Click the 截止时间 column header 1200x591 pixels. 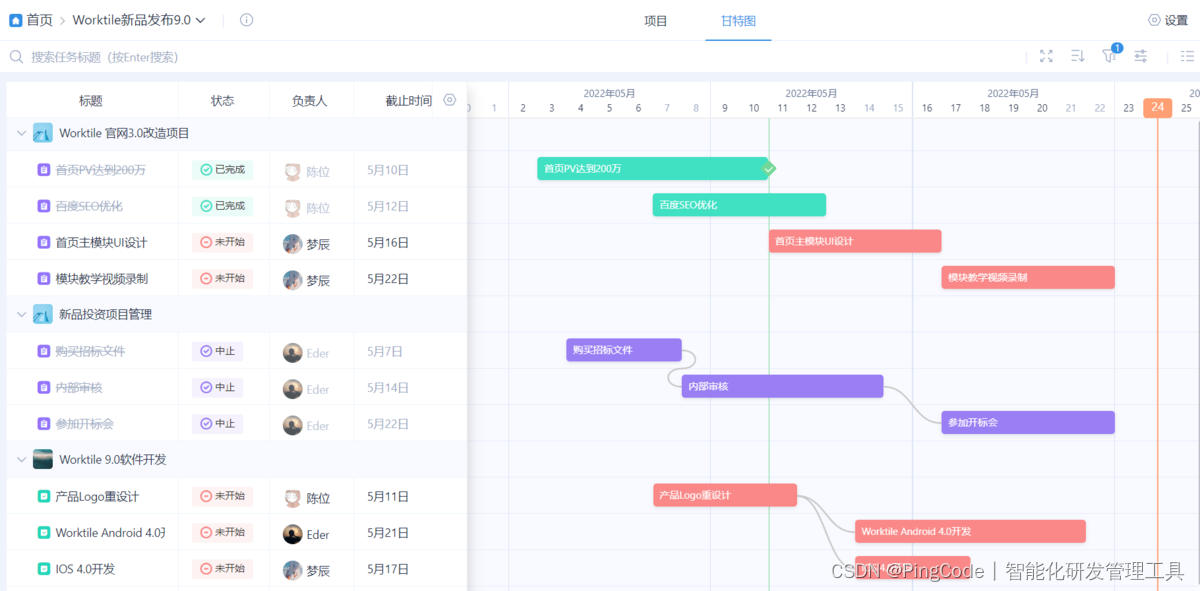[x=409, y=100]
